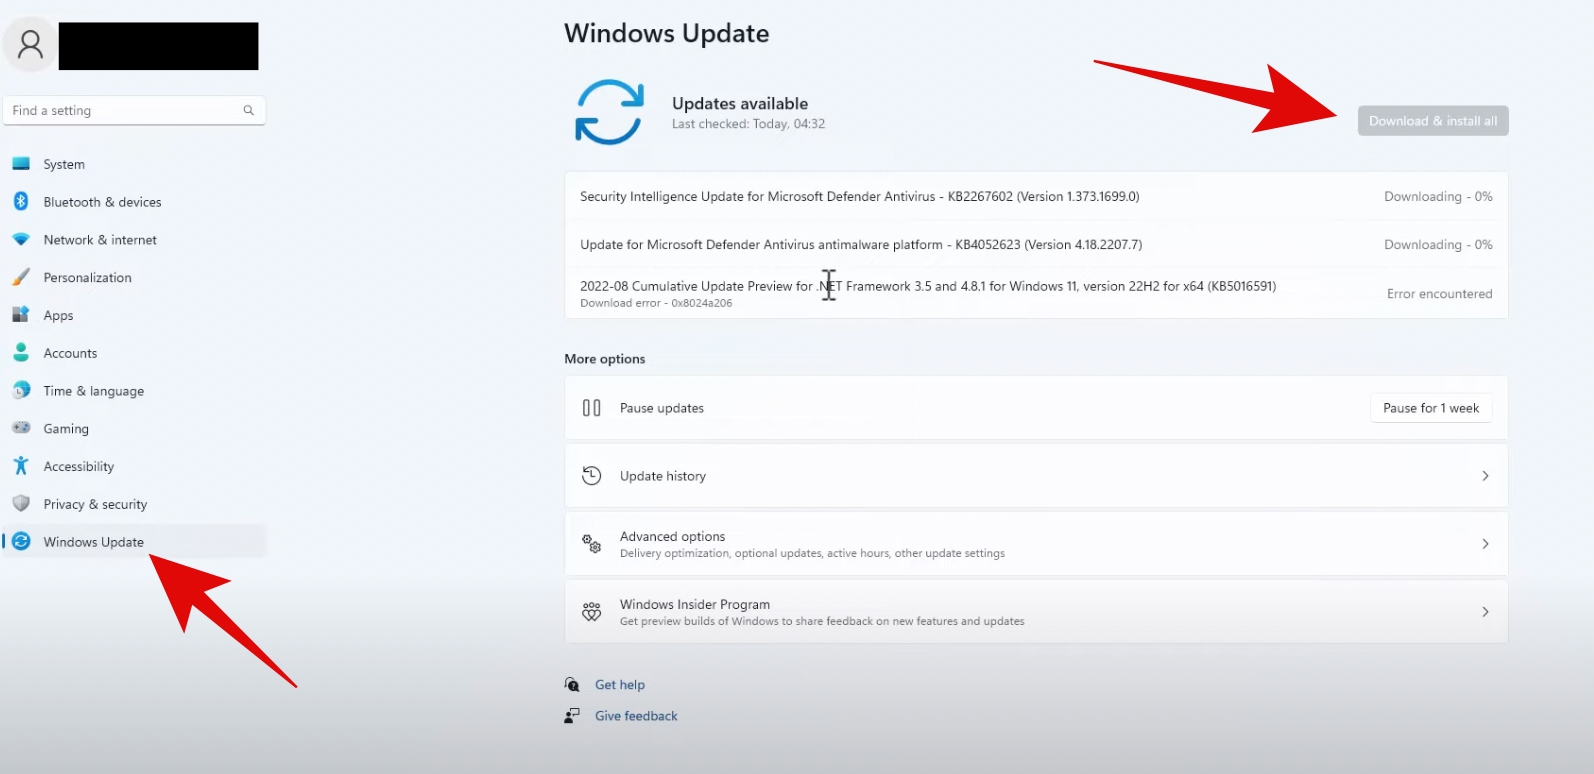
Task: Select the KB5016591 .NET Framework update
Action: 1036,293
